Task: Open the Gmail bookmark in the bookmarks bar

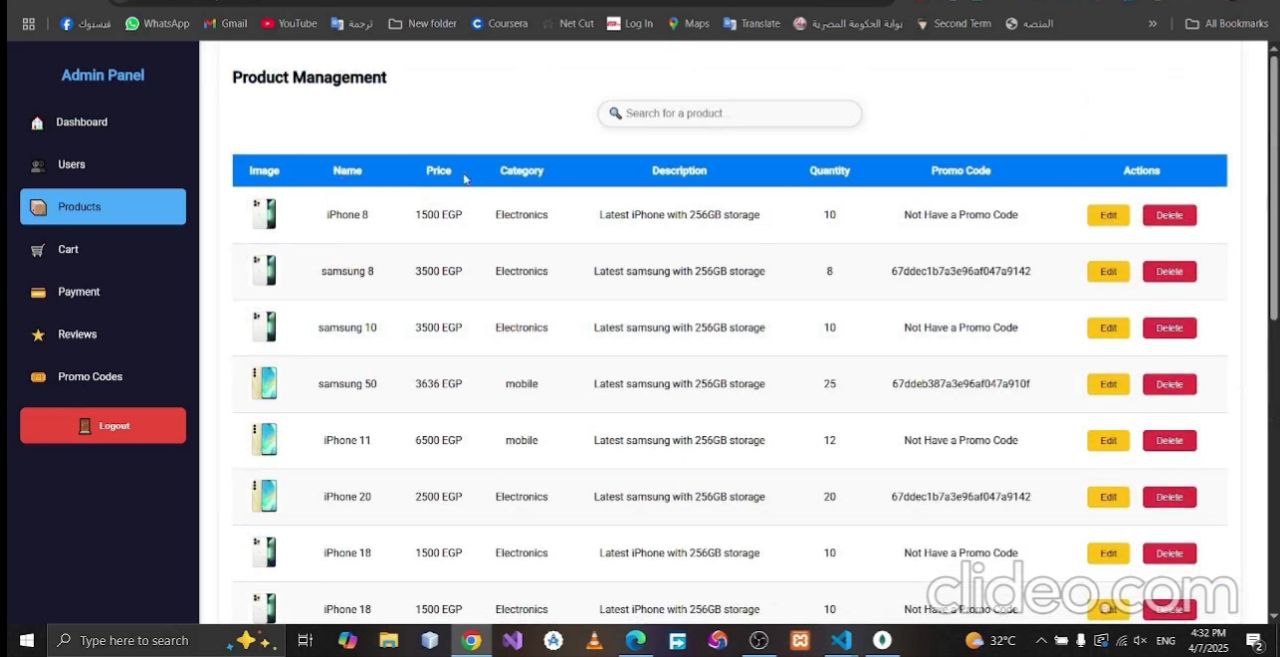Action: click(224, 23)
